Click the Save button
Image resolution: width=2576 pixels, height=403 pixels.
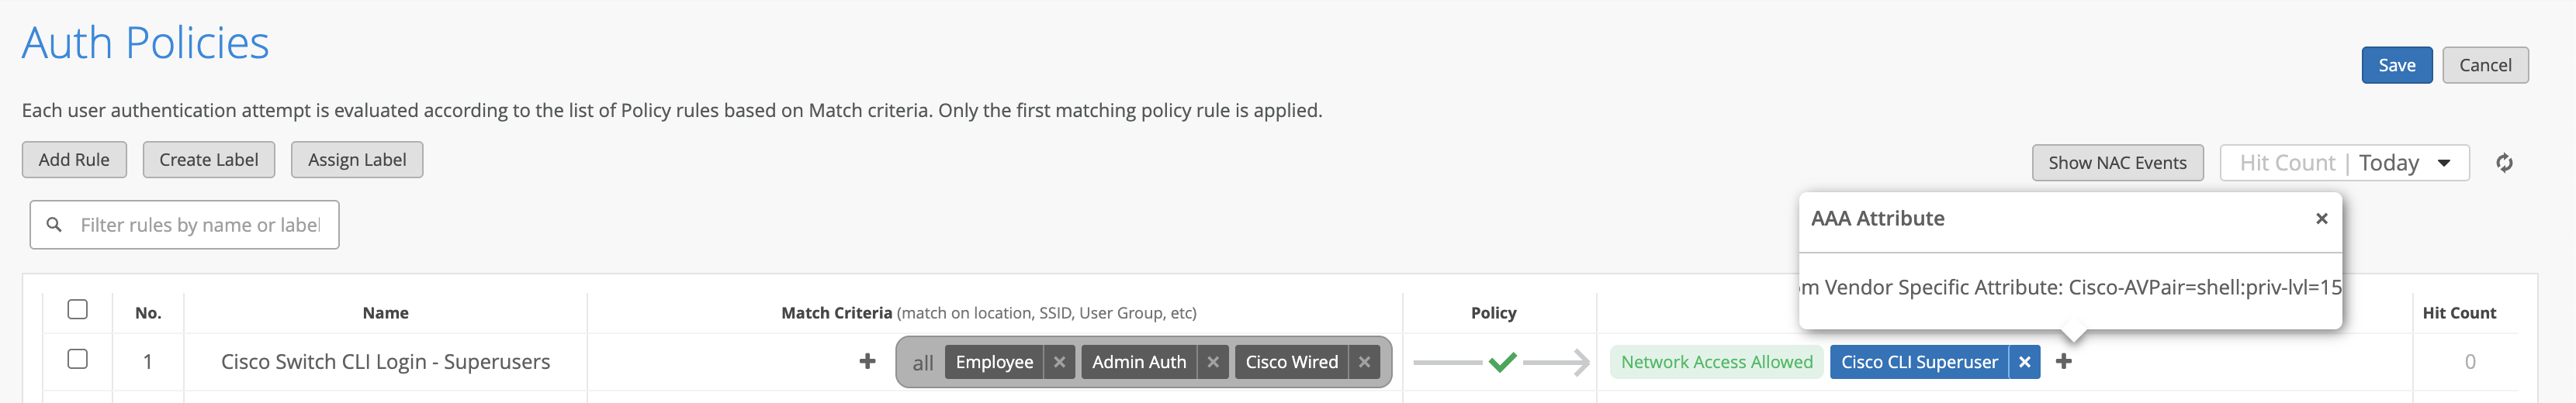tap(2396, 65)
